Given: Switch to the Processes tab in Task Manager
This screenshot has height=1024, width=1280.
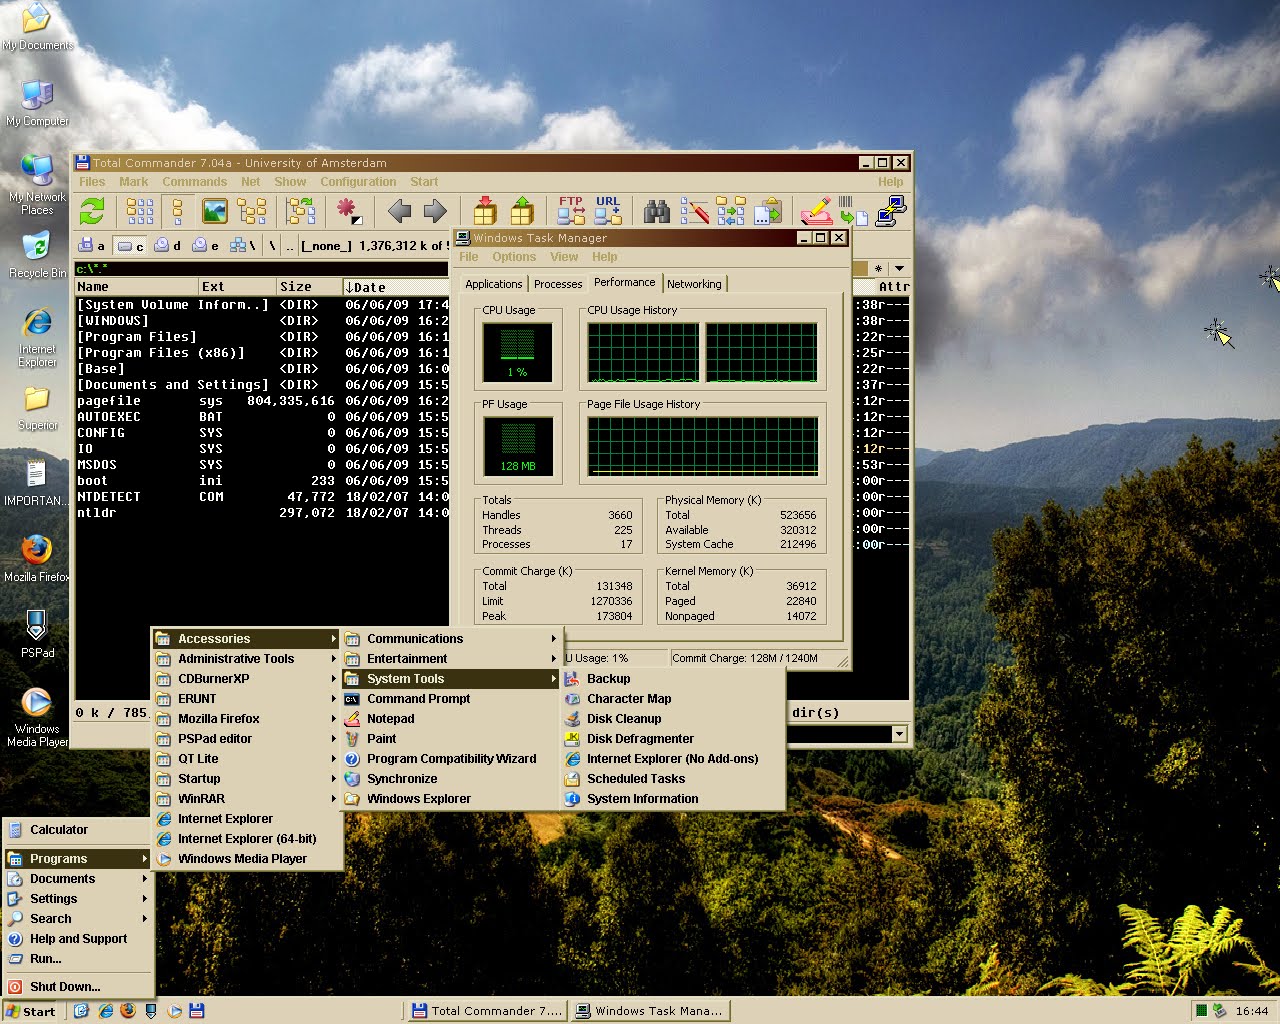Looking at the screenshot, I should coord(558,284).
